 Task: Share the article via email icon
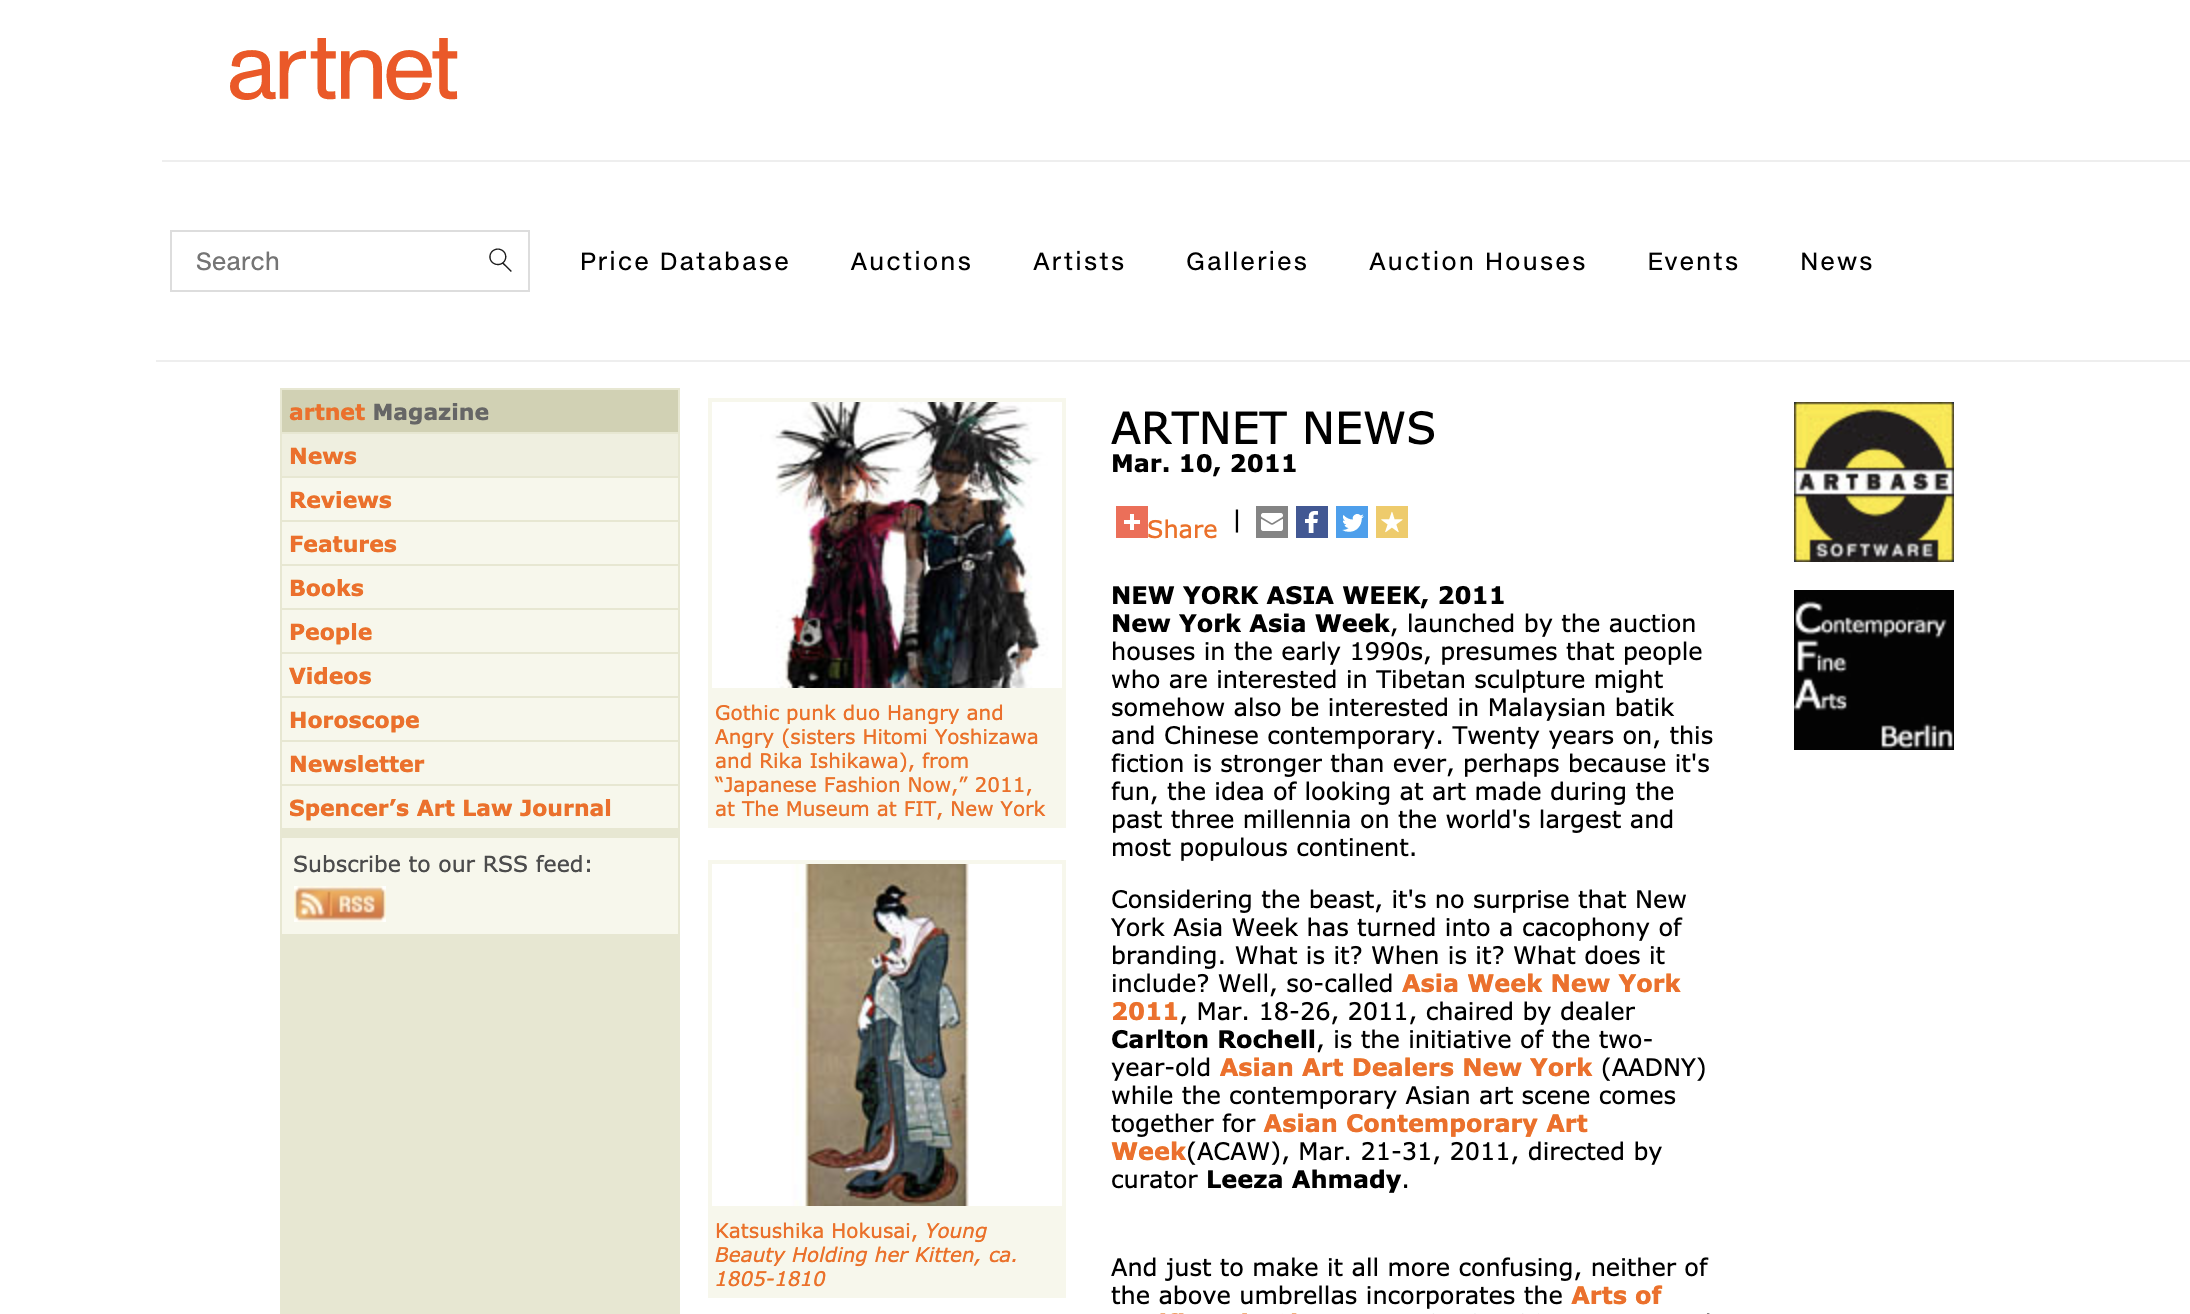coord(1271,522)
